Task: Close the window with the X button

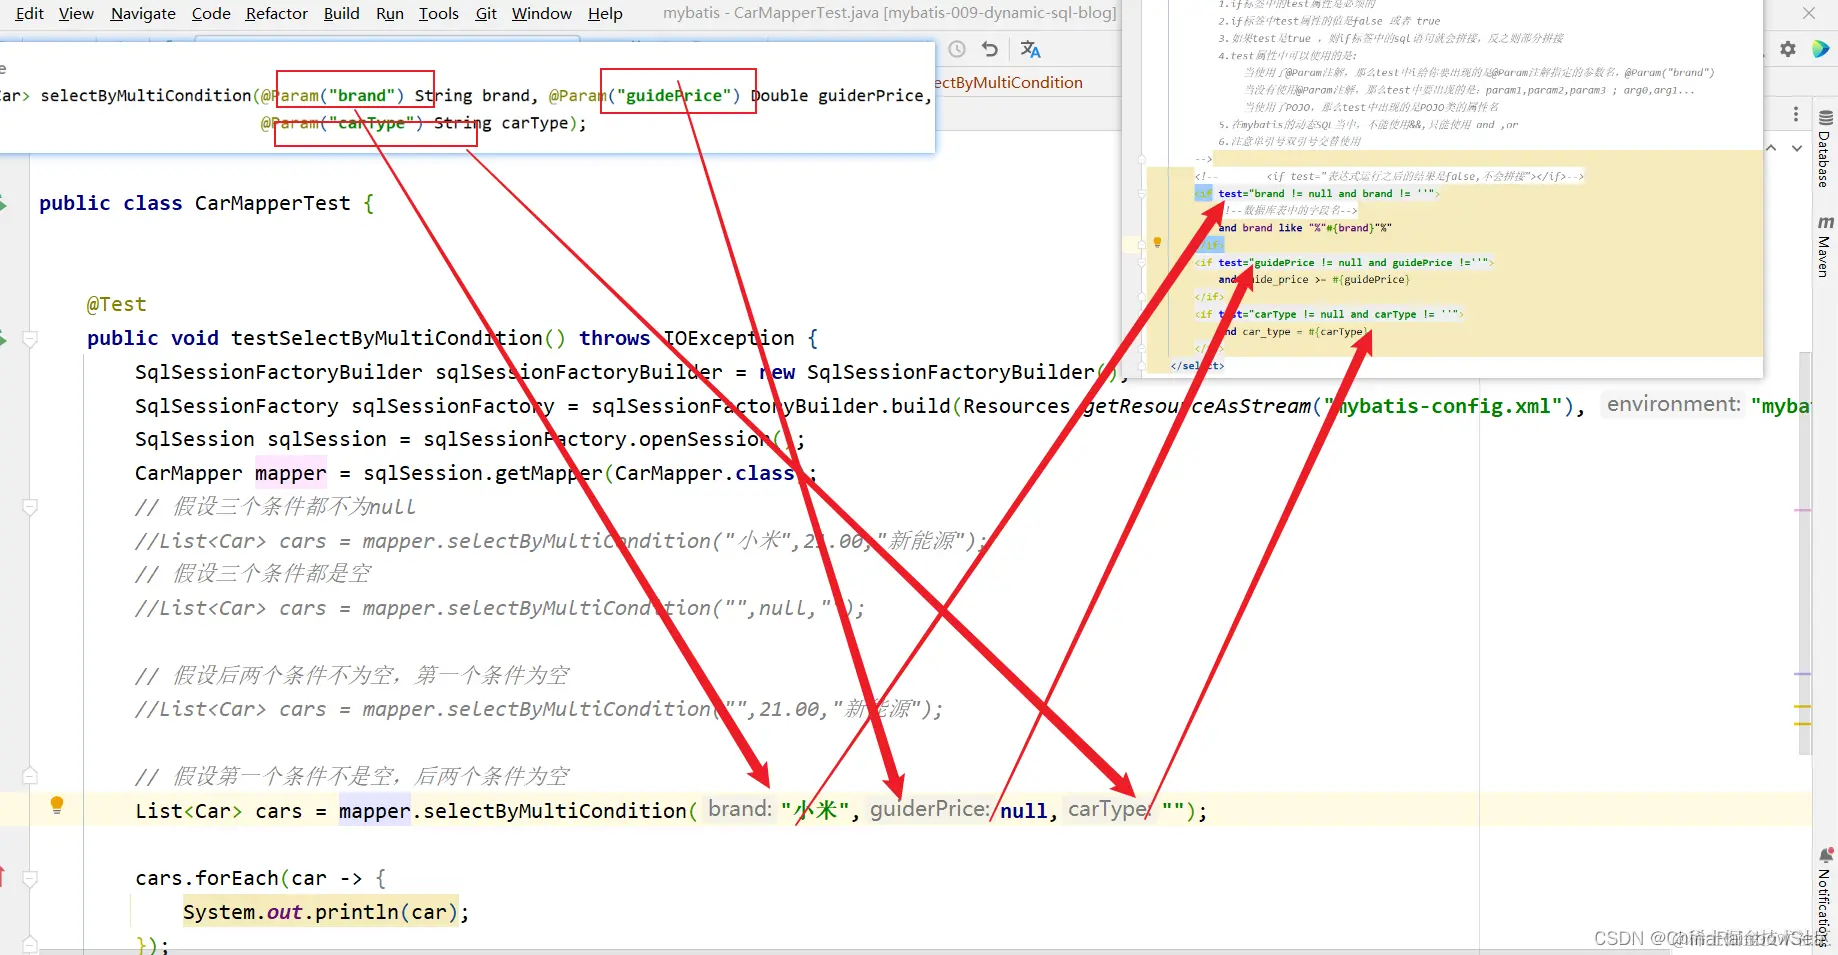Action: pyautogui.click(x=1808, y=13)
